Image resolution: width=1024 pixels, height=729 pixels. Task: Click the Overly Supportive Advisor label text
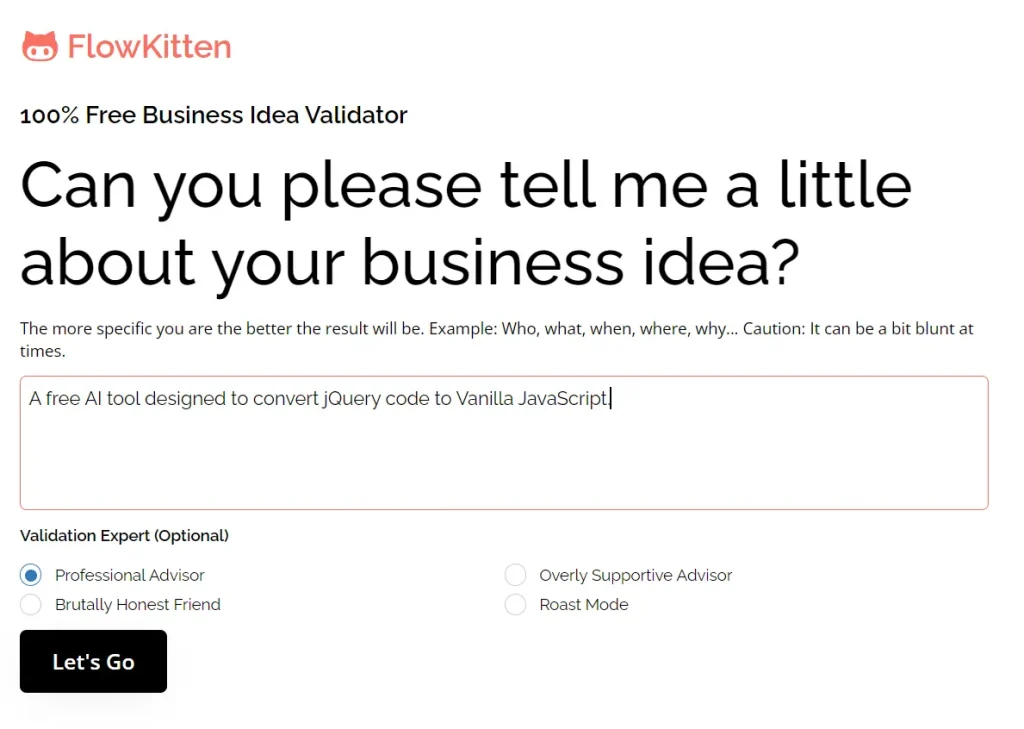(635, 574)
